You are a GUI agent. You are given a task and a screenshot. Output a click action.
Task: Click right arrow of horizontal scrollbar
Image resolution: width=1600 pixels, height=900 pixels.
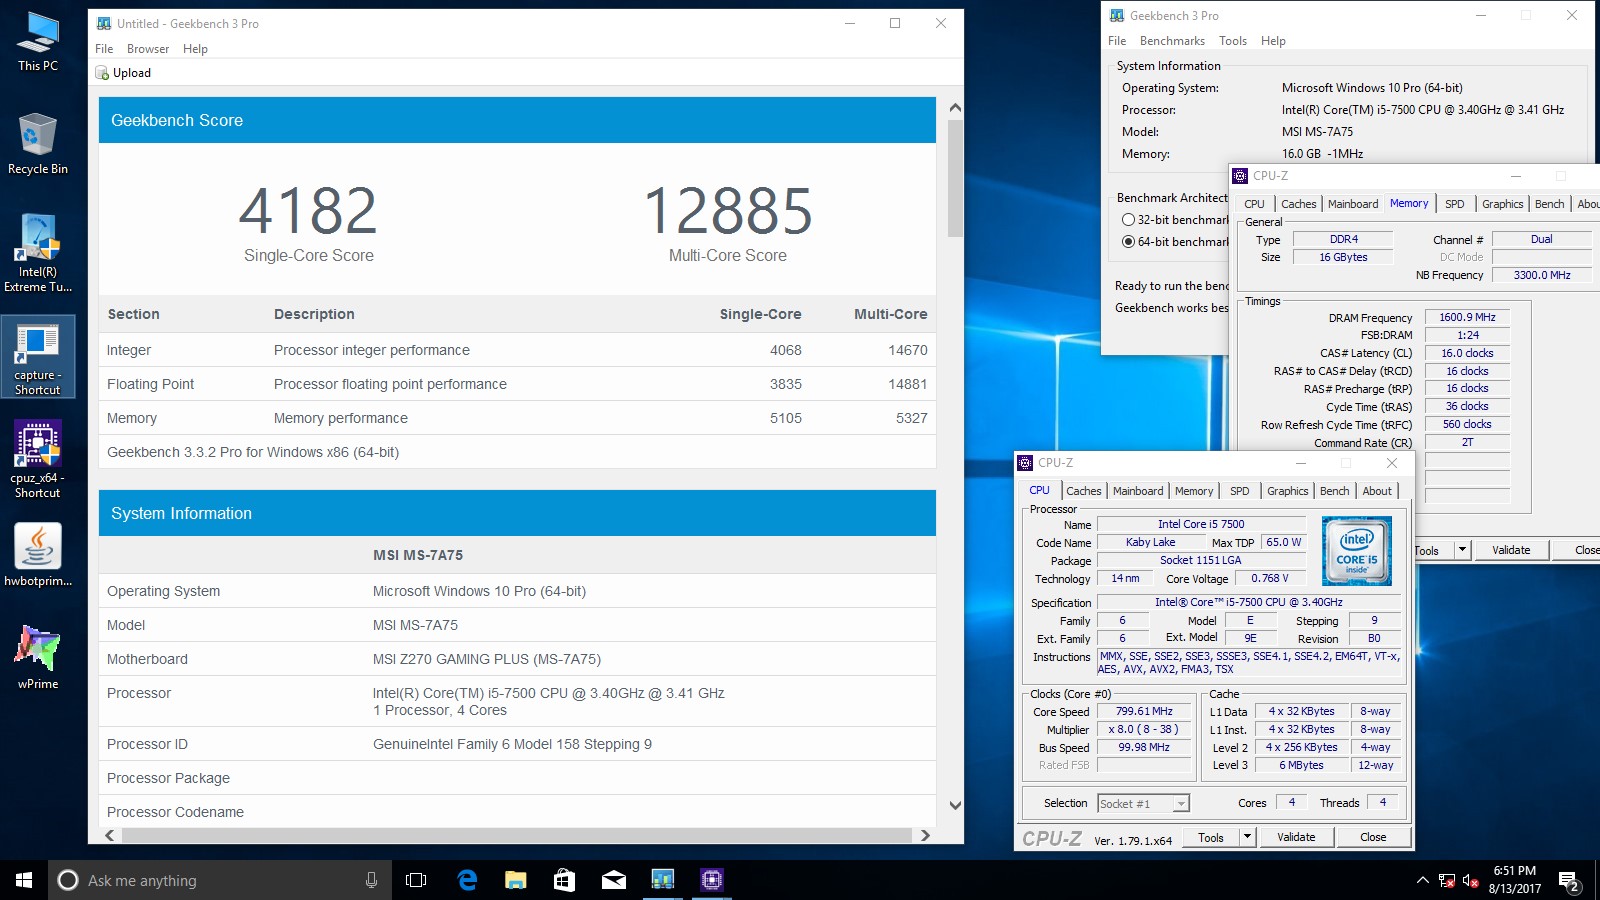point(925,835)
